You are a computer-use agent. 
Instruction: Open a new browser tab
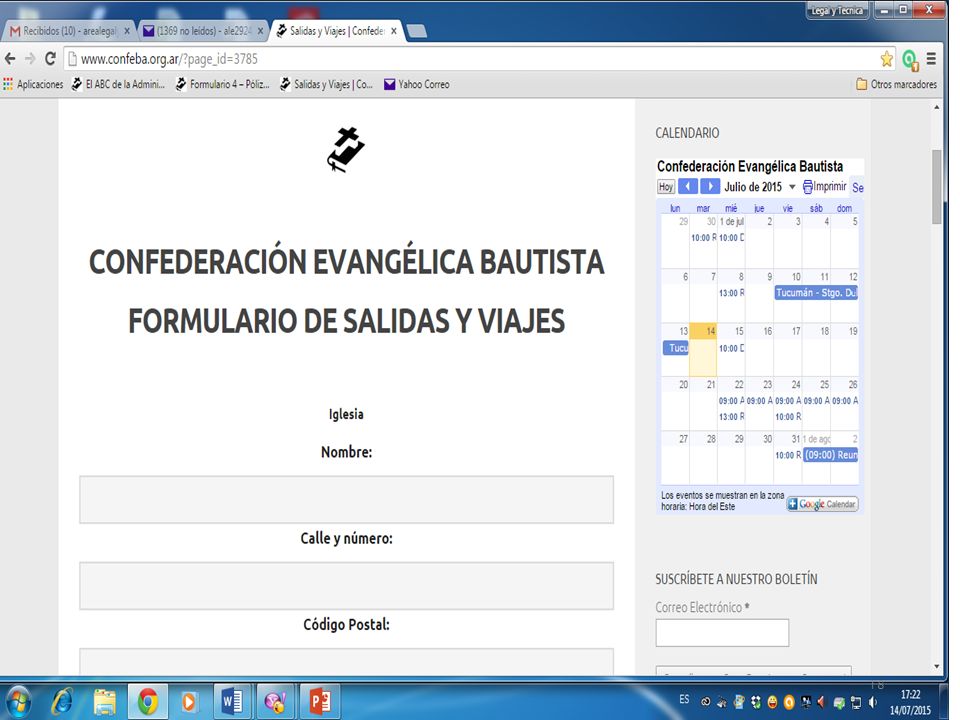416,31
